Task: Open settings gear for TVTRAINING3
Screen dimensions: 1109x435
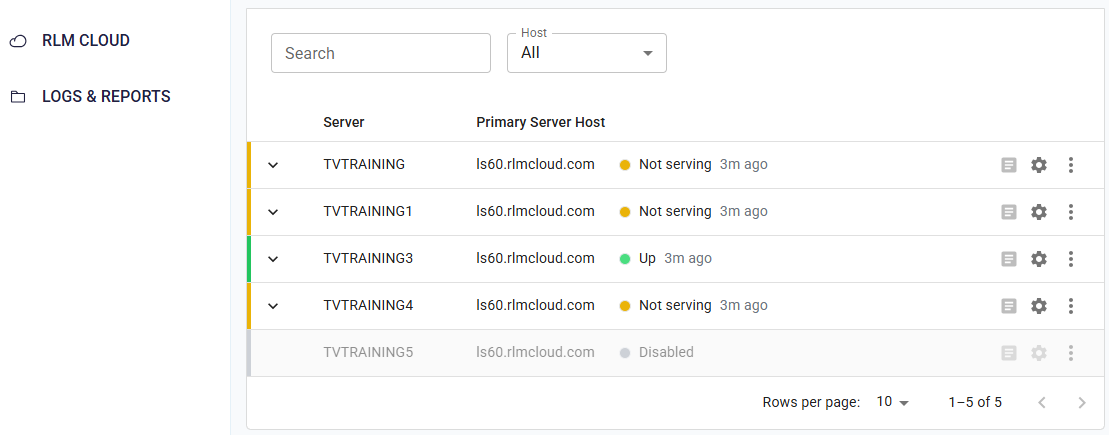Action: tap(1038, 259)
